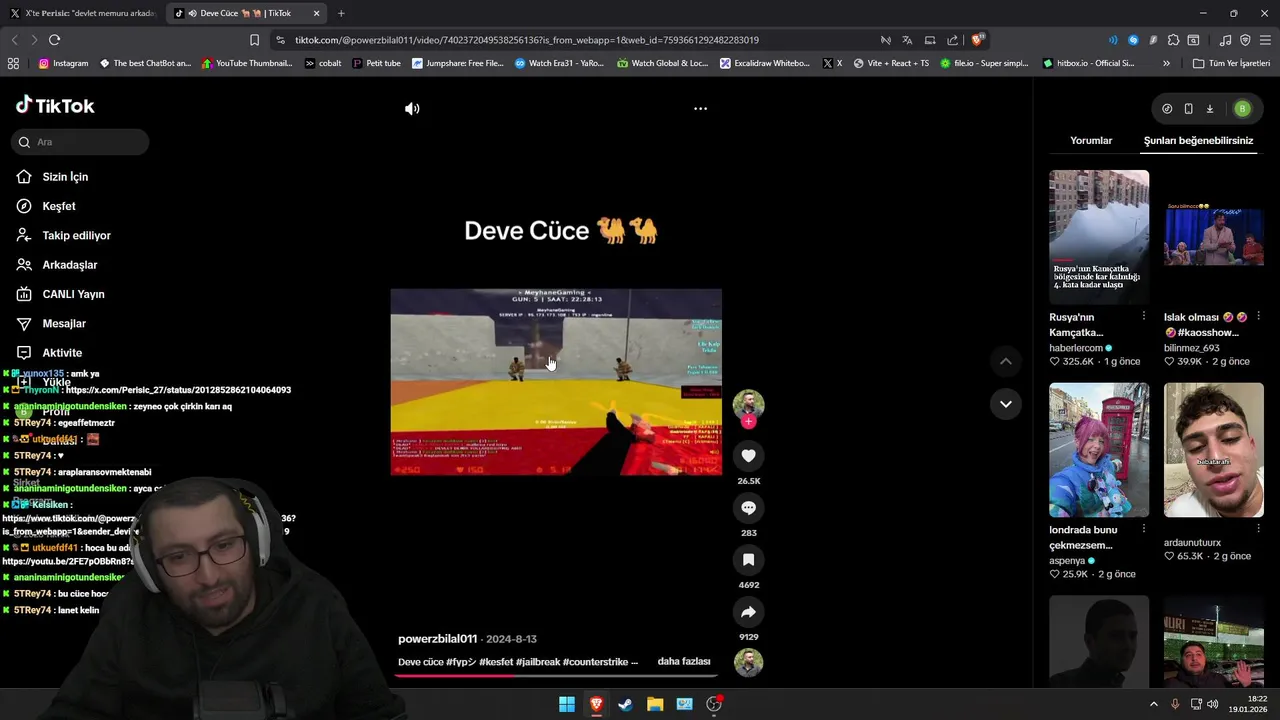Expand hidden bookmarks with double chevron
The image size is (1280, 720).
[x=1166, y=63]
